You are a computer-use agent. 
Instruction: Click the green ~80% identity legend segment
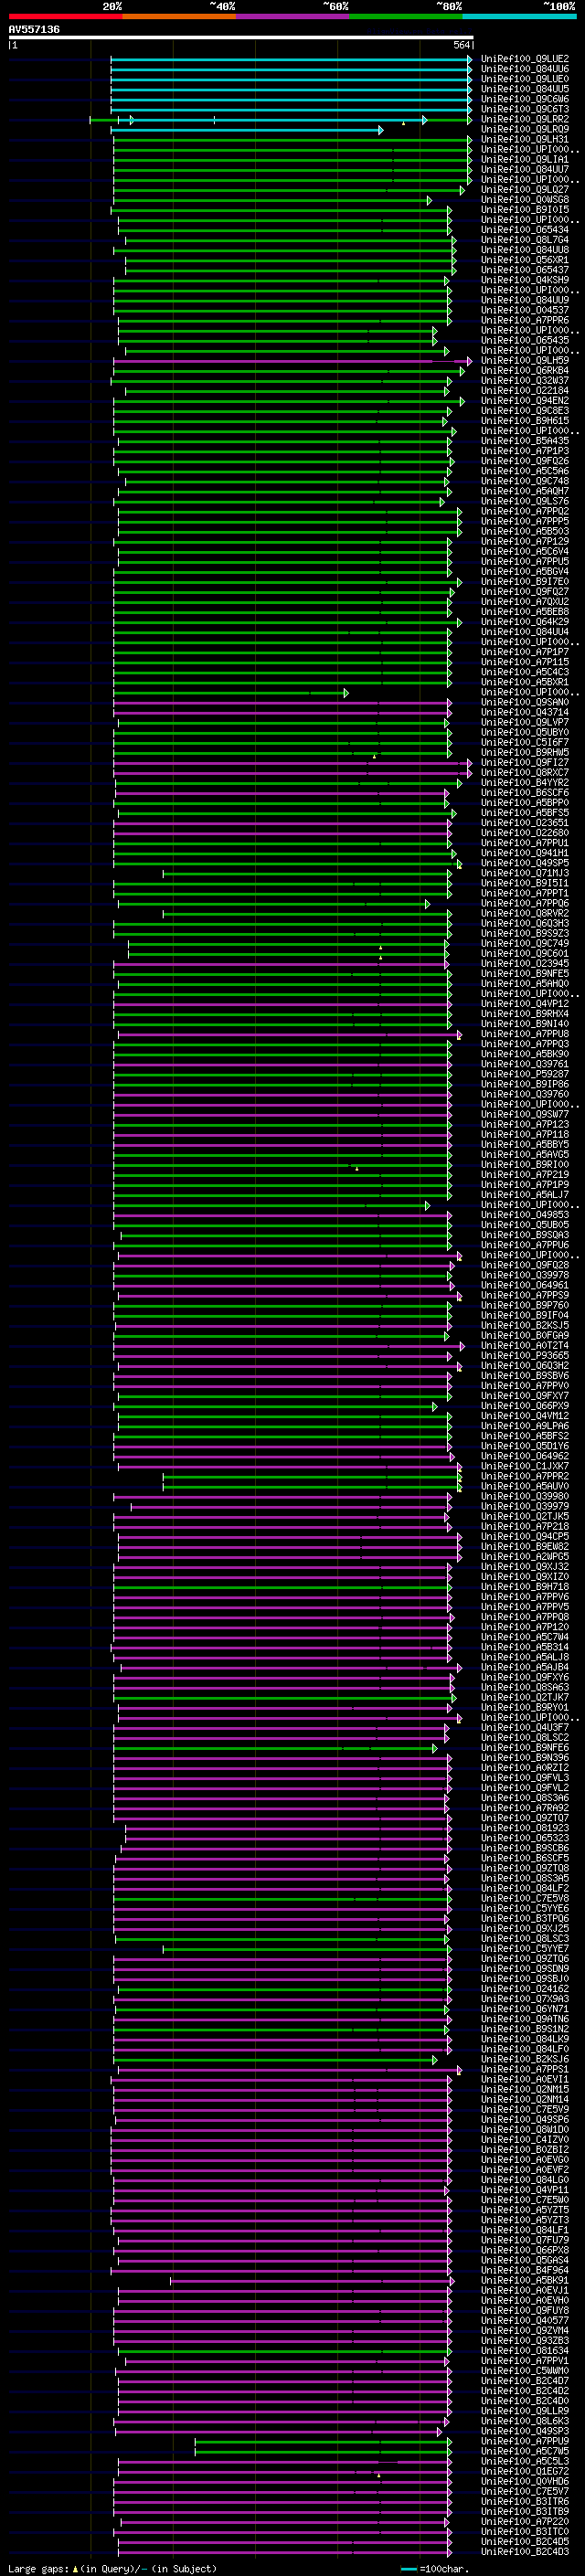[406, 16]
